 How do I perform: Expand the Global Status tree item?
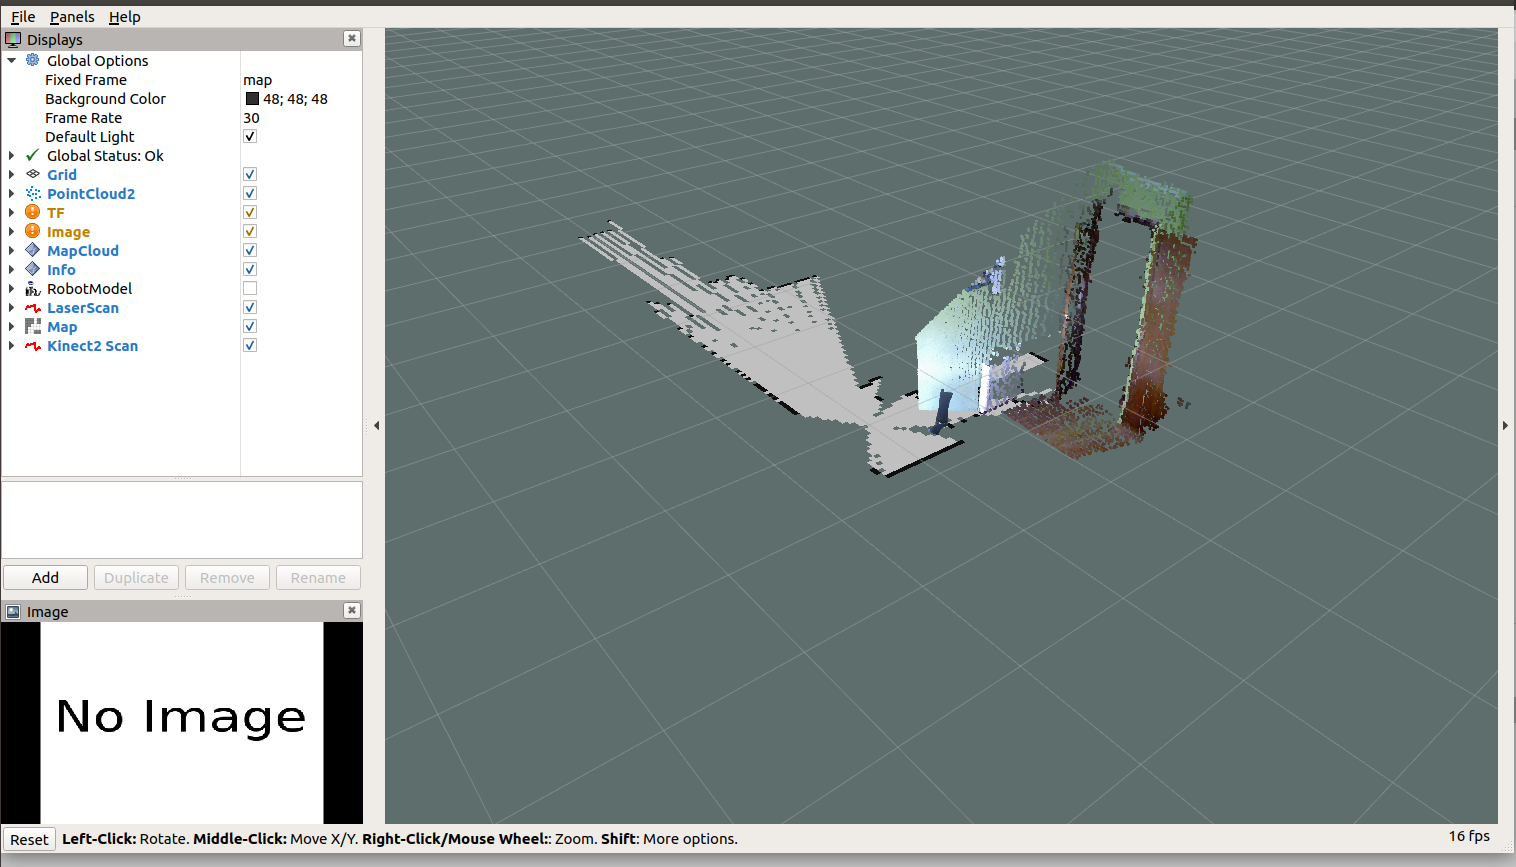(x=12, y=156)
